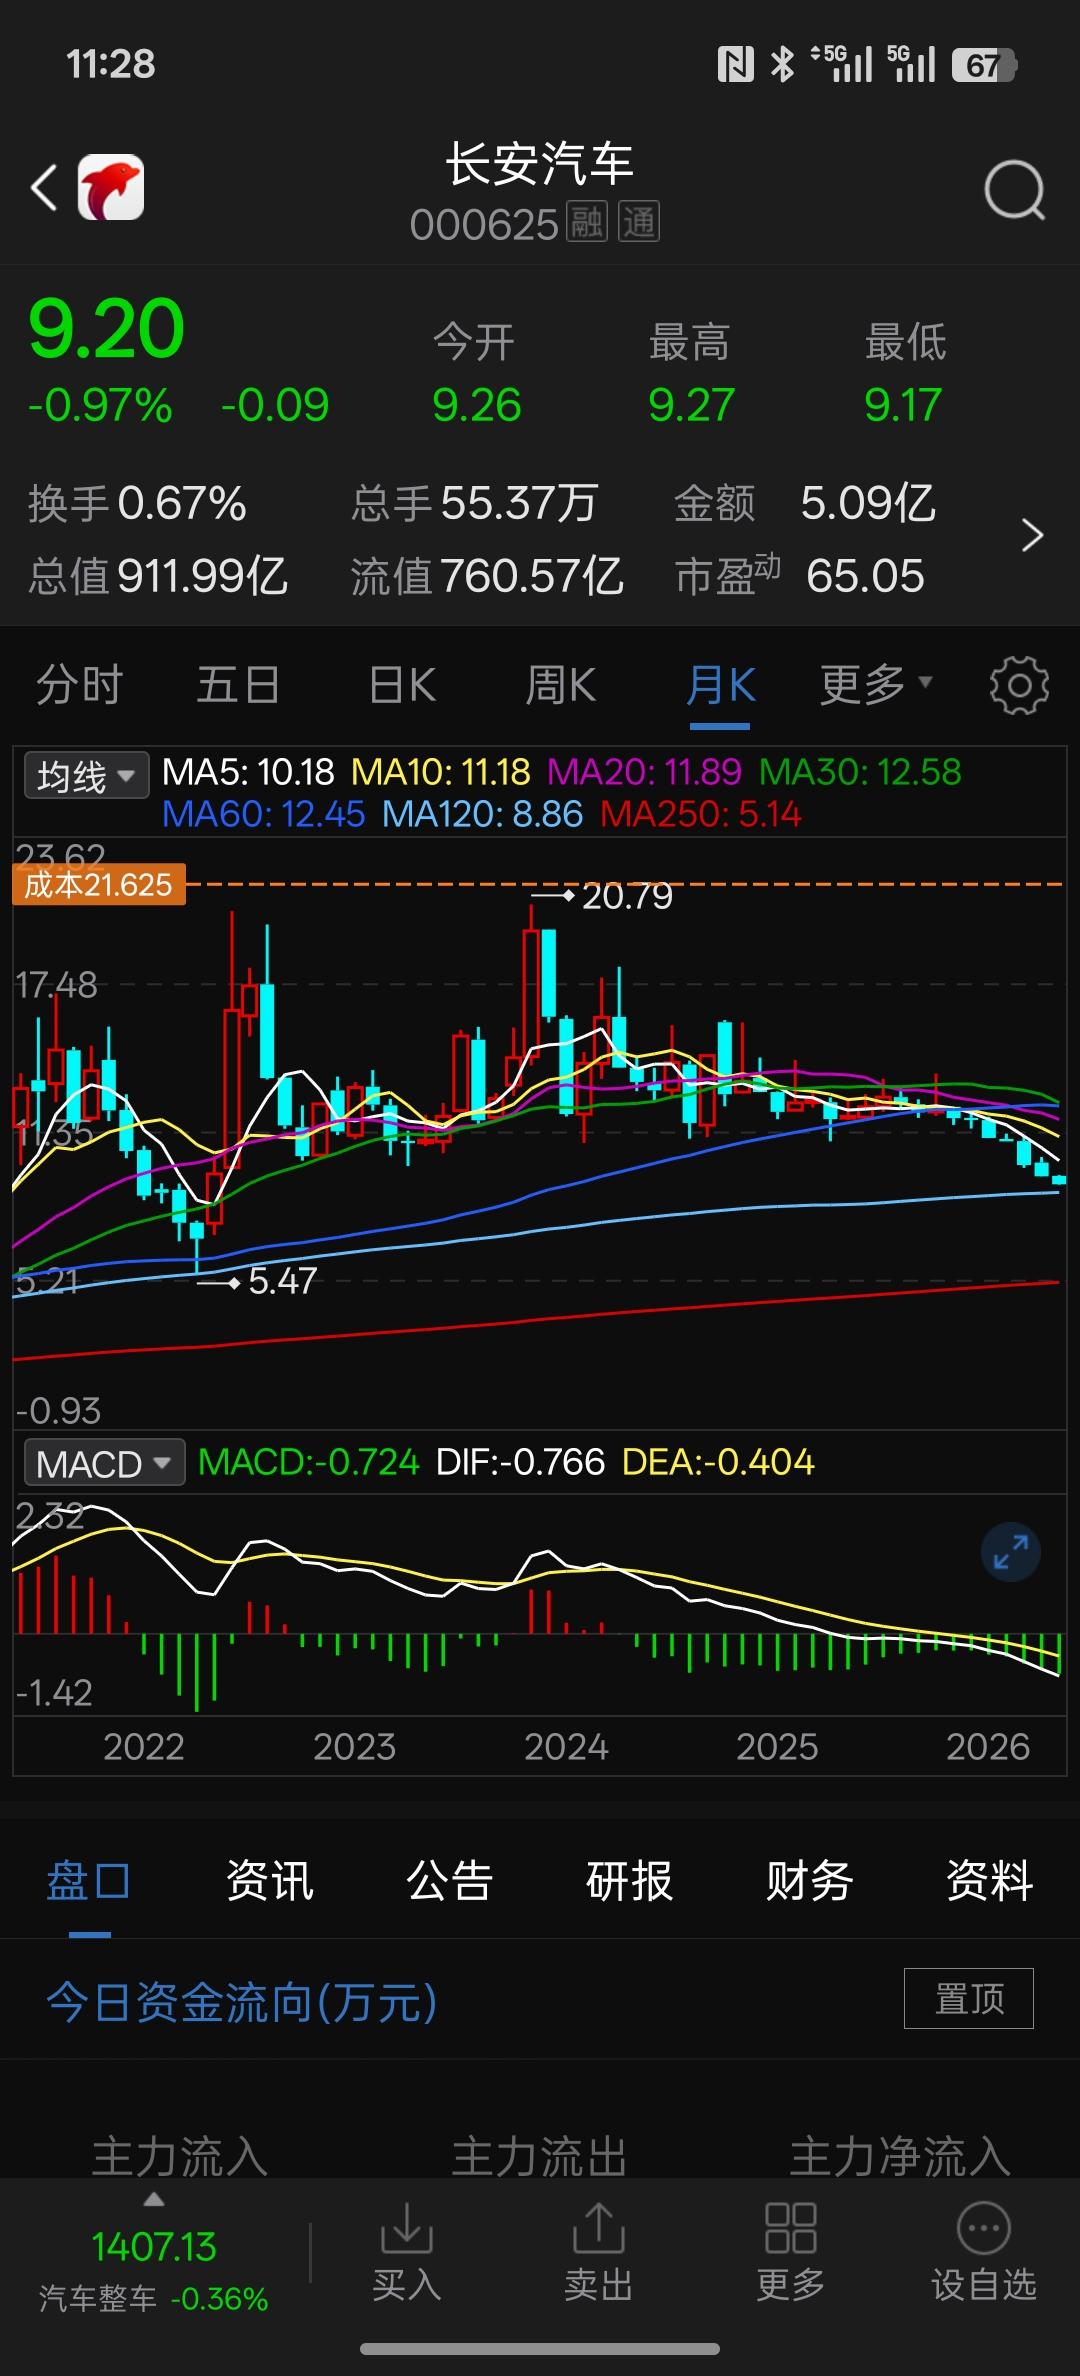Tap the 最低 9.17 low price
Viewport: 1080px width, 2376px height.
point(905,374)
